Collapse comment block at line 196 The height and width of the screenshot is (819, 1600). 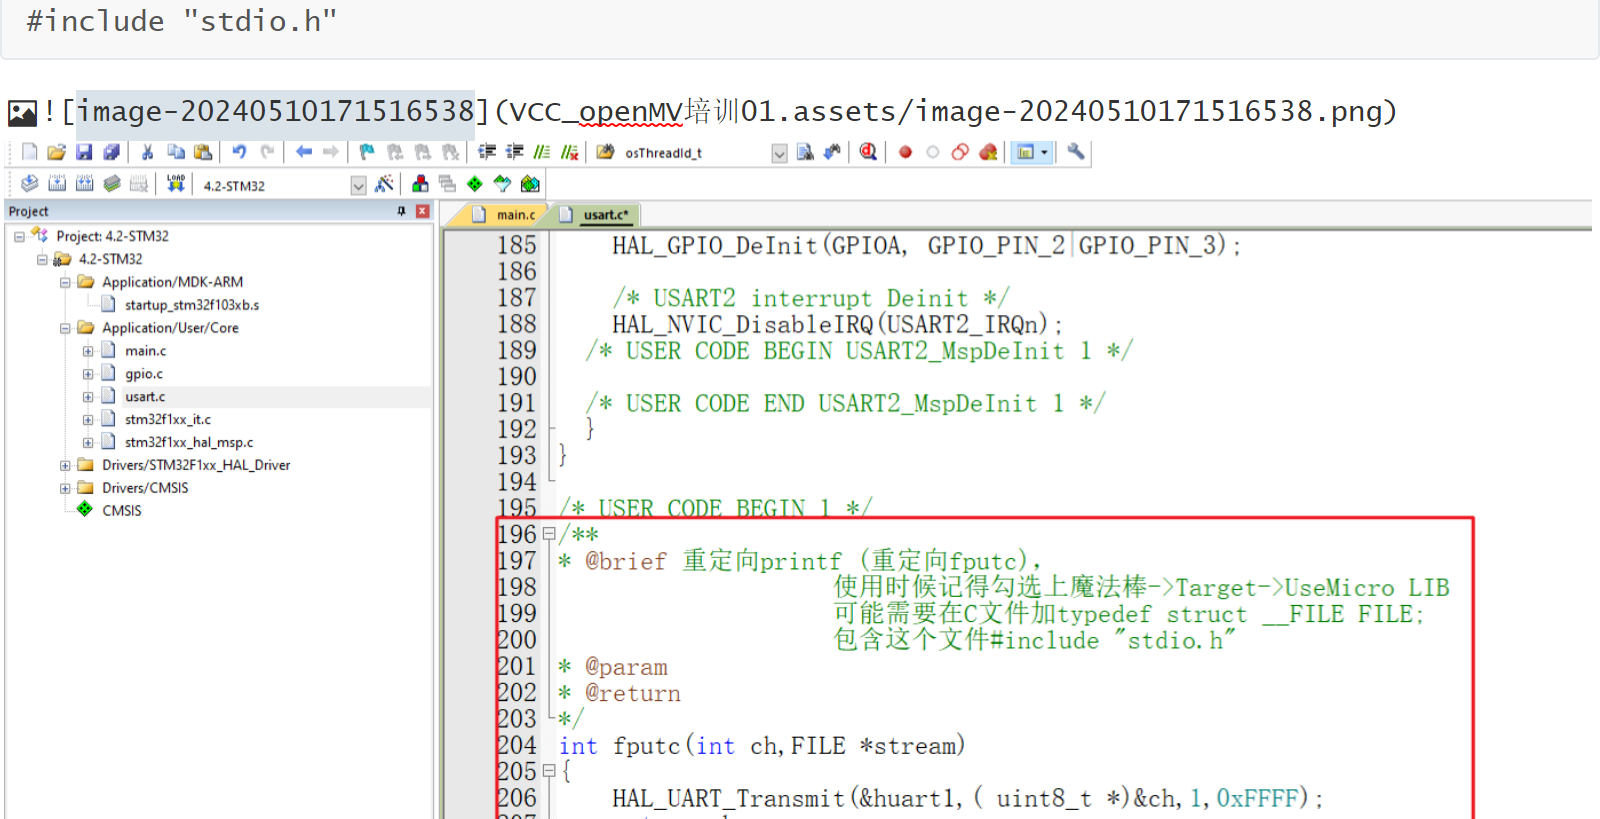tap(549, 534)
